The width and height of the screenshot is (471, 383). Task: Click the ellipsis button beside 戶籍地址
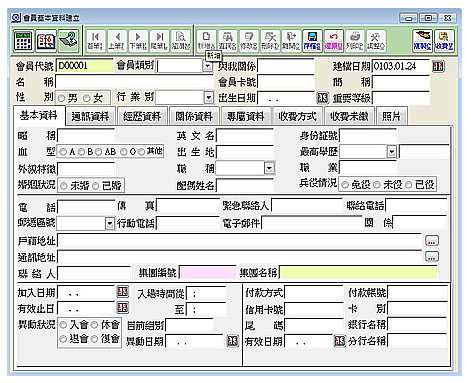pyautogui.click(x=432, y=241)
